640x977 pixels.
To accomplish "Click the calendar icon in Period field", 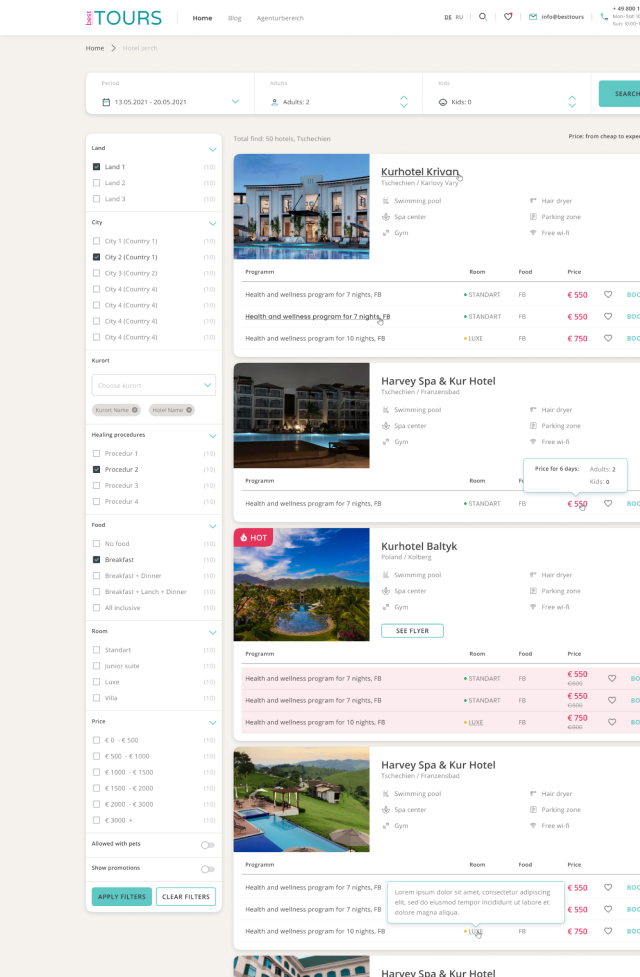I will [106, 102].
